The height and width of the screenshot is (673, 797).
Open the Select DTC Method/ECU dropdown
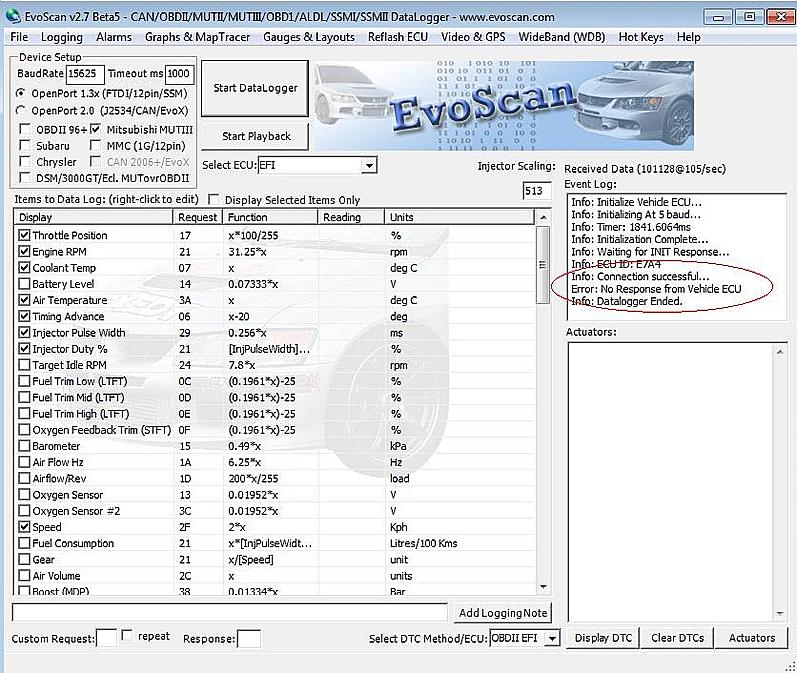552,638
